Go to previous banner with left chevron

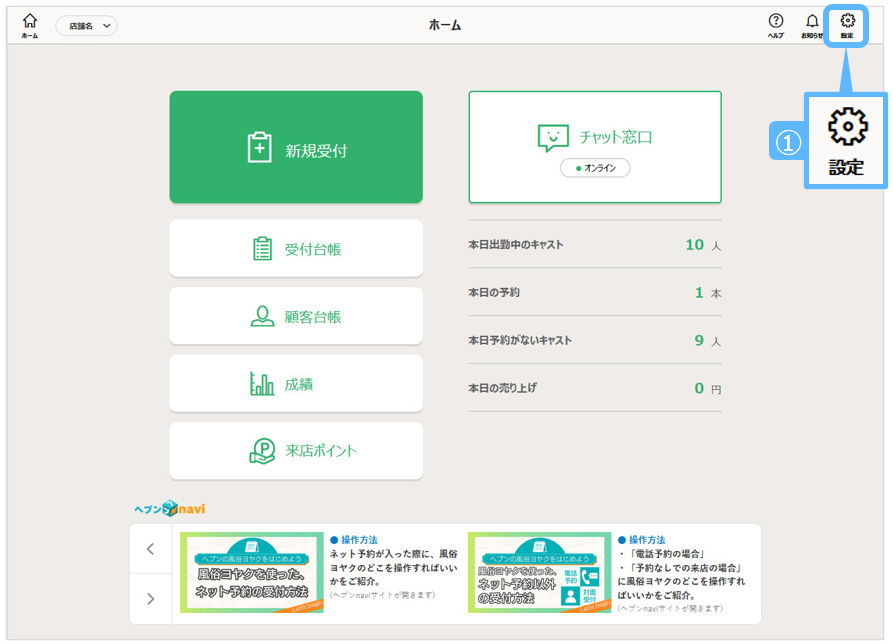(x=151, y=549)
